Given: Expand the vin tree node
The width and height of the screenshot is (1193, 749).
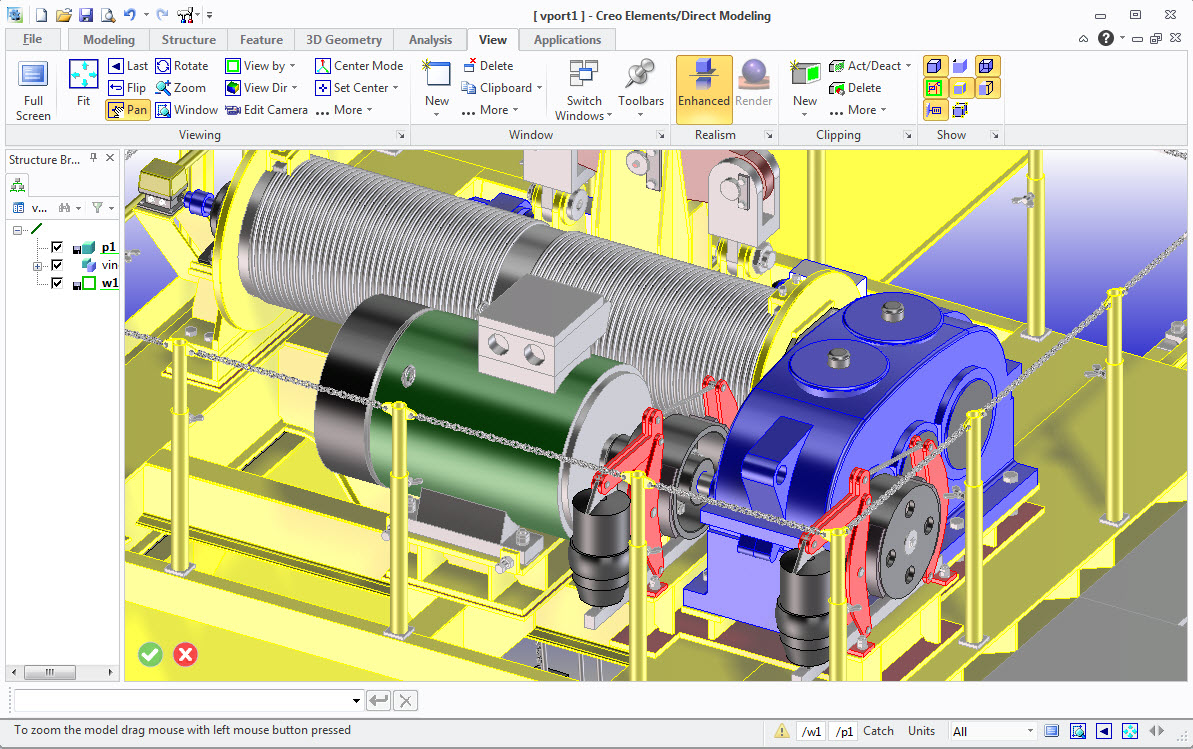Looking at the screenshot, I should point(37,265).
